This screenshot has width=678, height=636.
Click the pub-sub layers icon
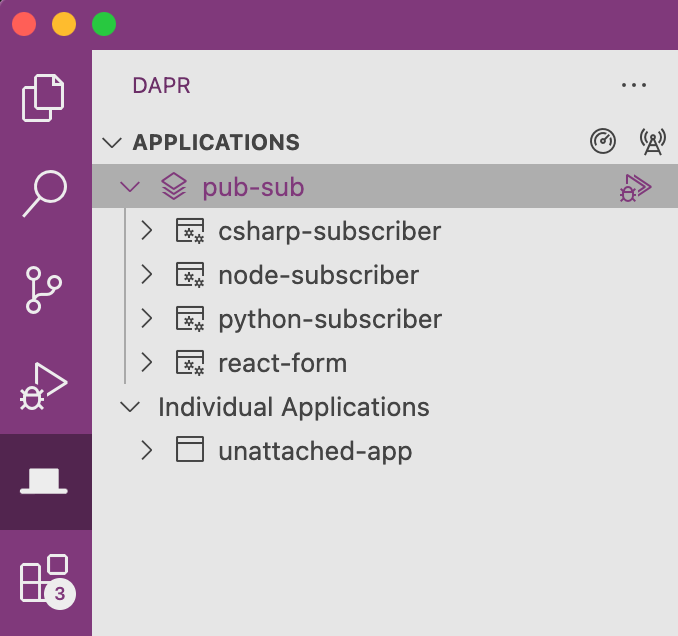[x=174, y=186]
